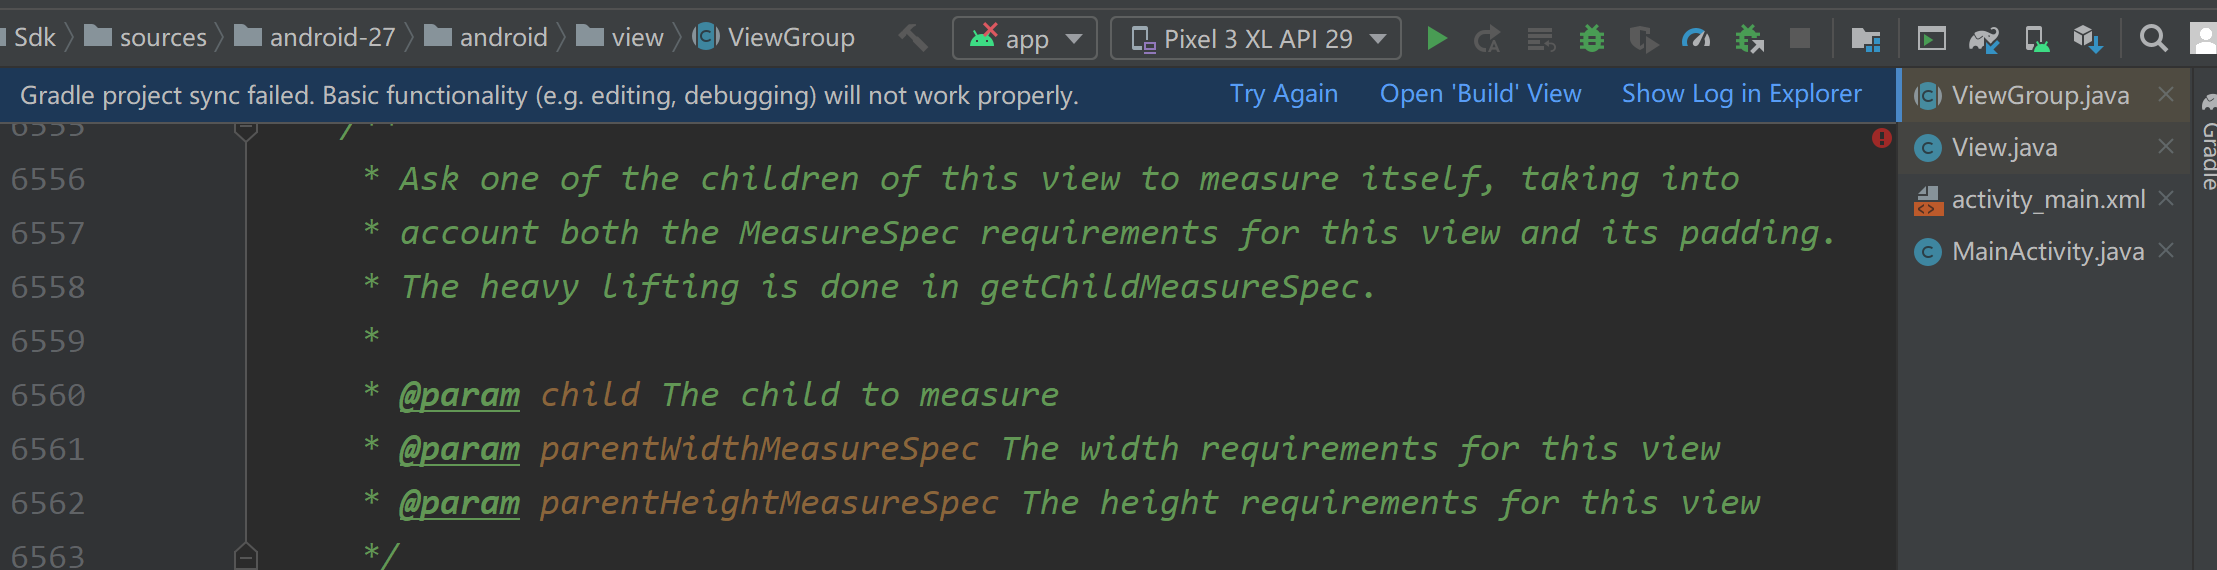Viewport: 2217px width, 570px height.
Task: Click the Stop square icon
Action: [1800, 39]
